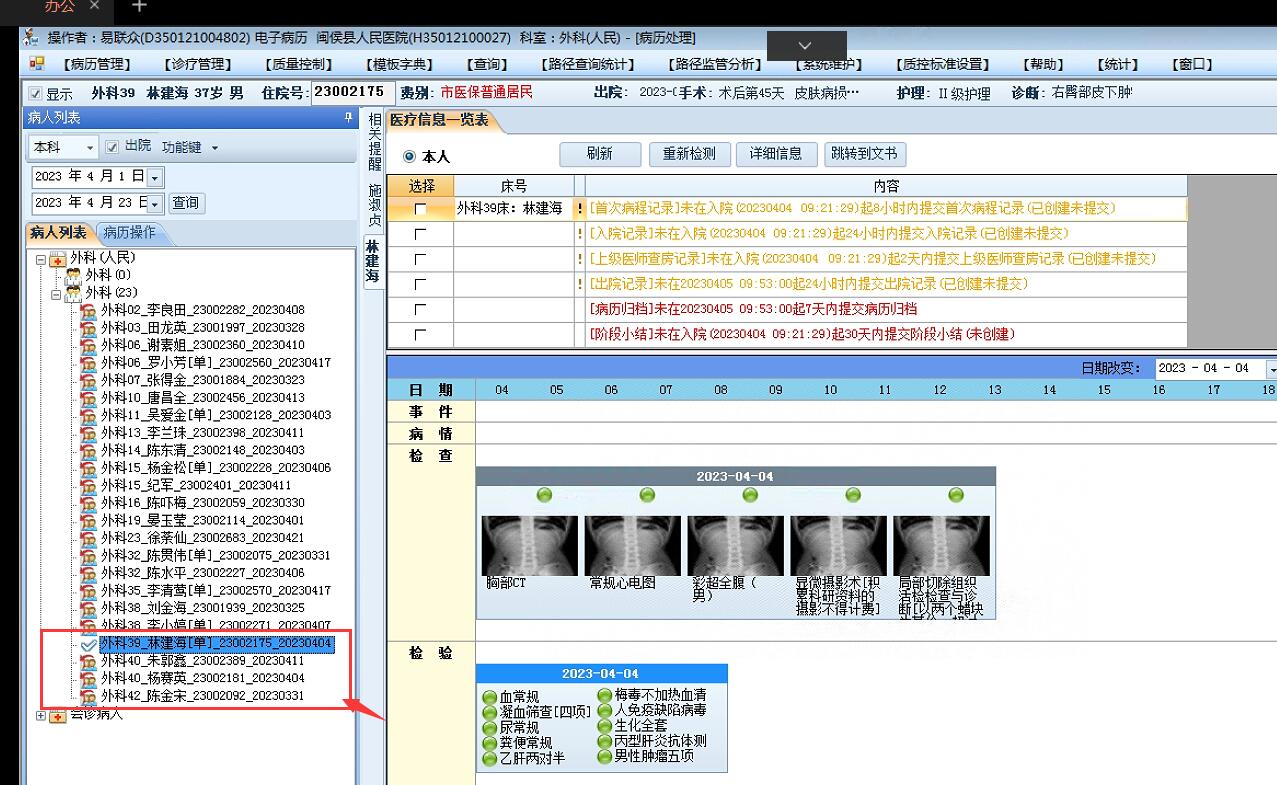Screen dimensions: 1277x785
Task: Click icon left of 病历管理 menu
Action: point(37,64)
